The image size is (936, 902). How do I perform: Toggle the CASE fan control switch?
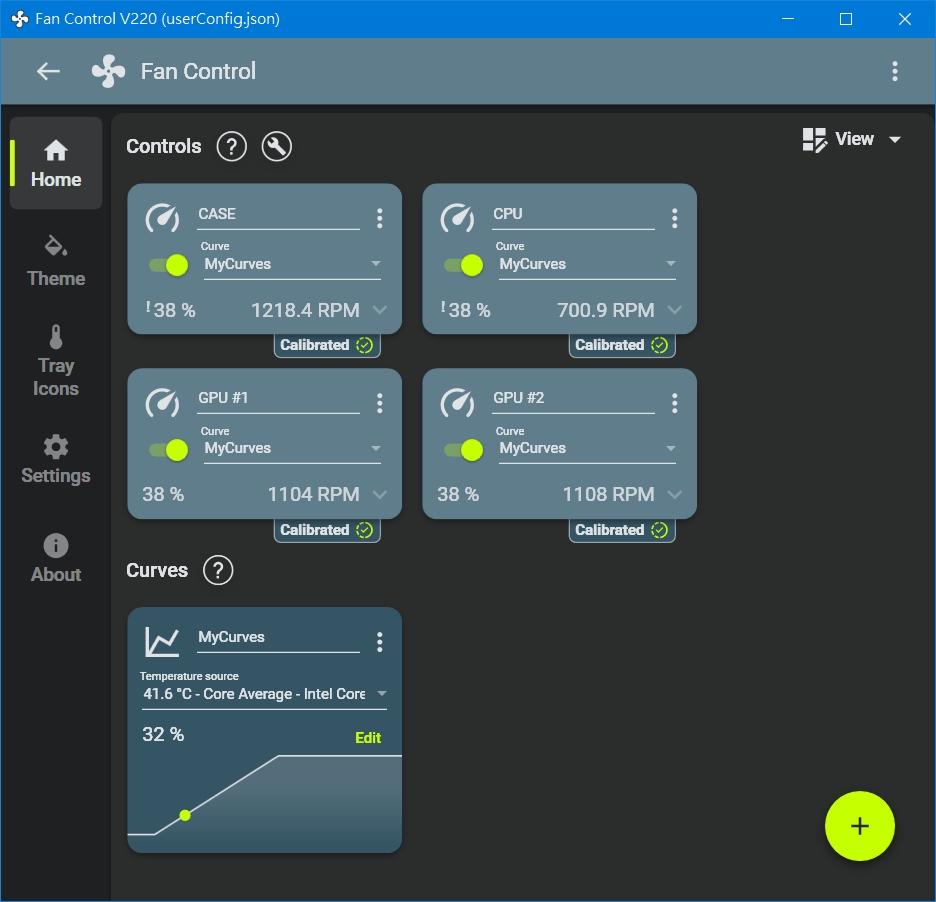tap(169, 265)
